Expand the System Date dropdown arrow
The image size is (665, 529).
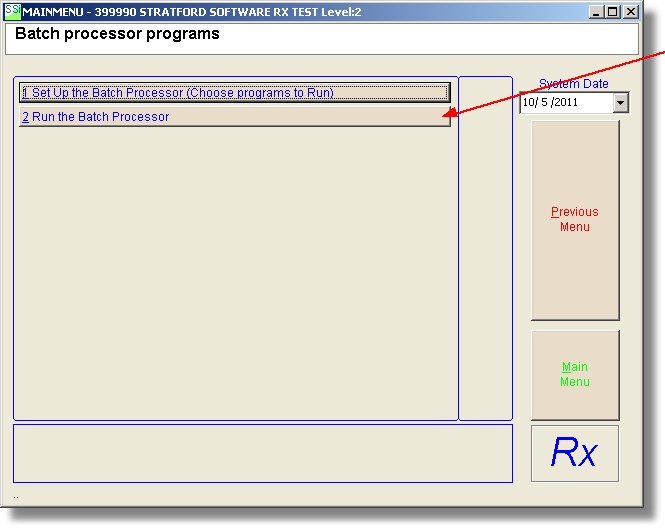tap(620, 102)
